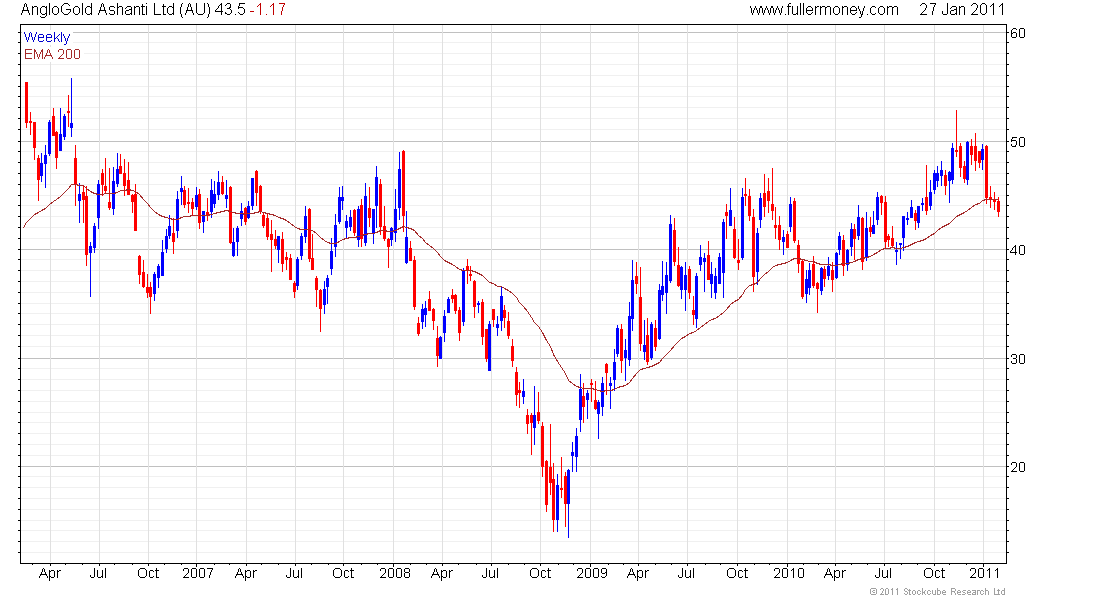Click the 50 price axis label
The width and height of the screenshot is (1100, 600).
(1018, 142)
